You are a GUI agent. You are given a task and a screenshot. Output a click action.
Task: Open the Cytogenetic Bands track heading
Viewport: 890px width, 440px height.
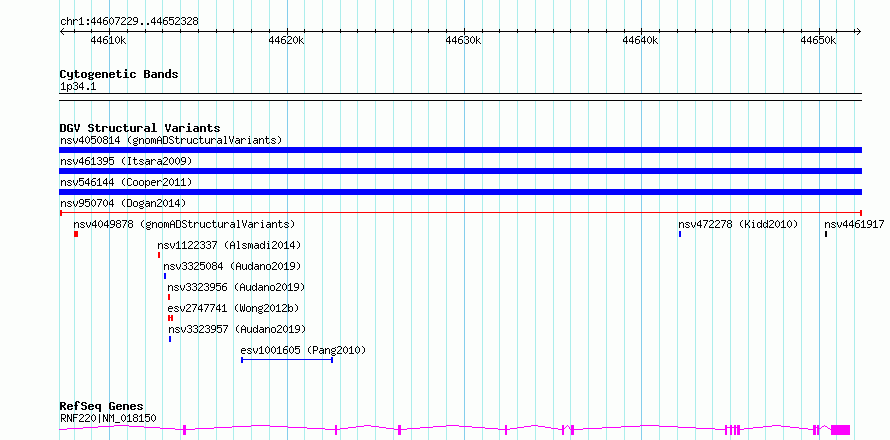pos(119,74)
